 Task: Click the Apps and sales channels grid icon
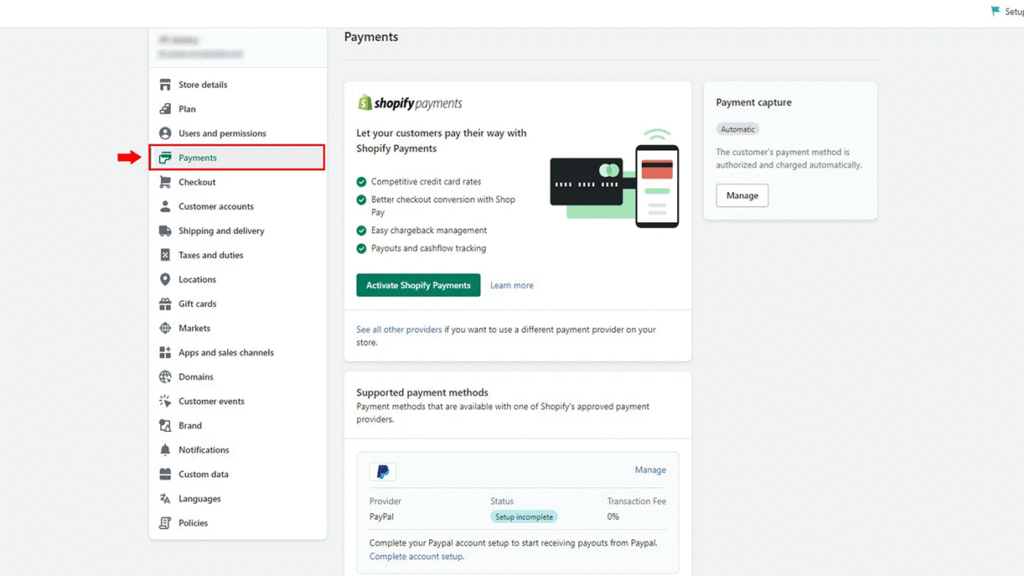pyautogui.click(x=165, y=353)
